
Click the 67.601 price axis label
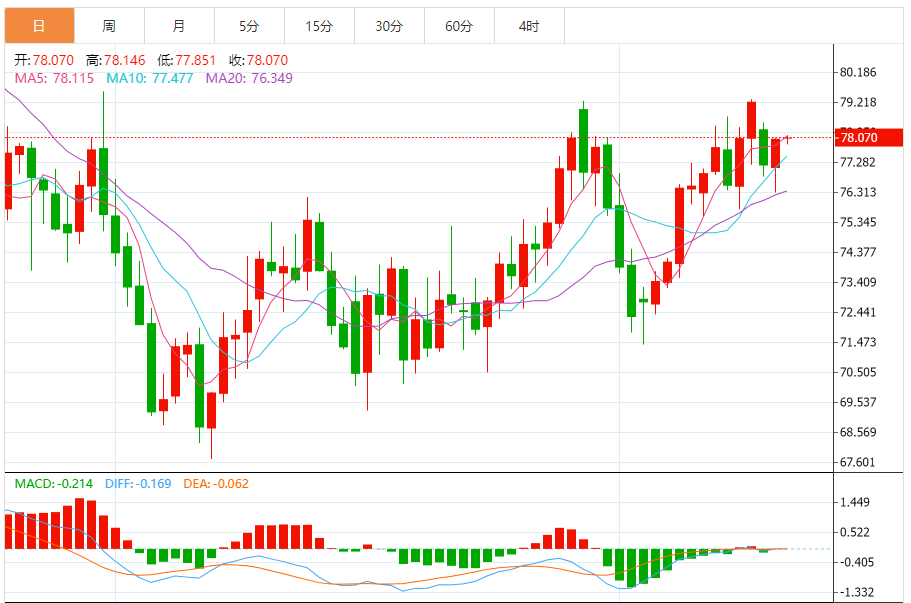pos(859,462)
